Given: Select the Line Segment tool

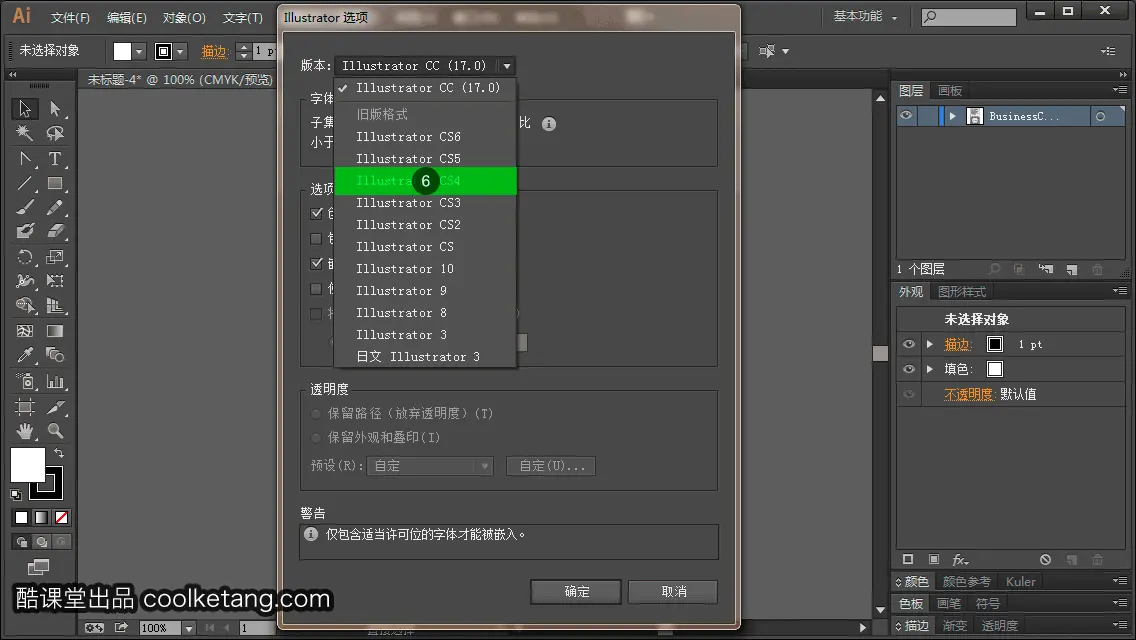Looking at the screenshot, I should click(x=25, y=183).
